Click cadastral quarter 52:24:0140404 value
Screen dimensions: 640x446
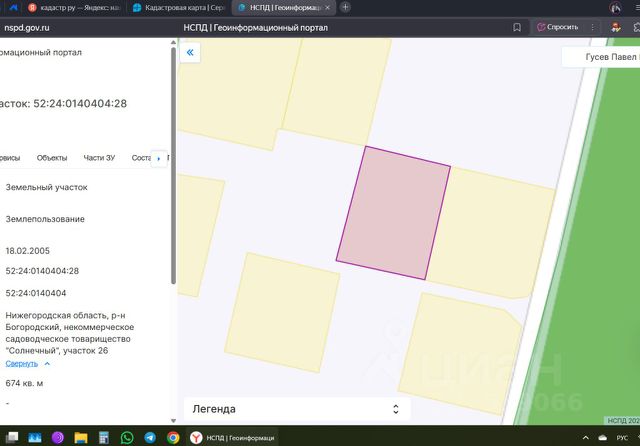36,293
